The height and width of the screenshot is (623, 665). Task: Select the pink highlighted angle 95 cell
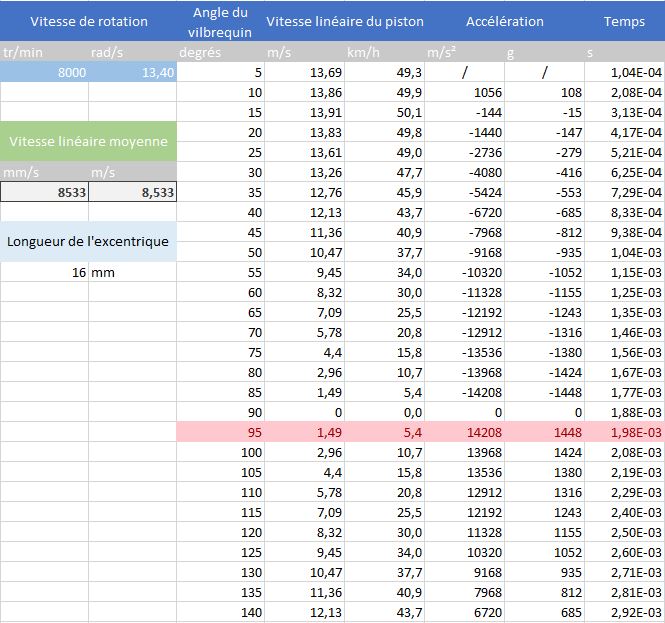click(x=220, y=431)
